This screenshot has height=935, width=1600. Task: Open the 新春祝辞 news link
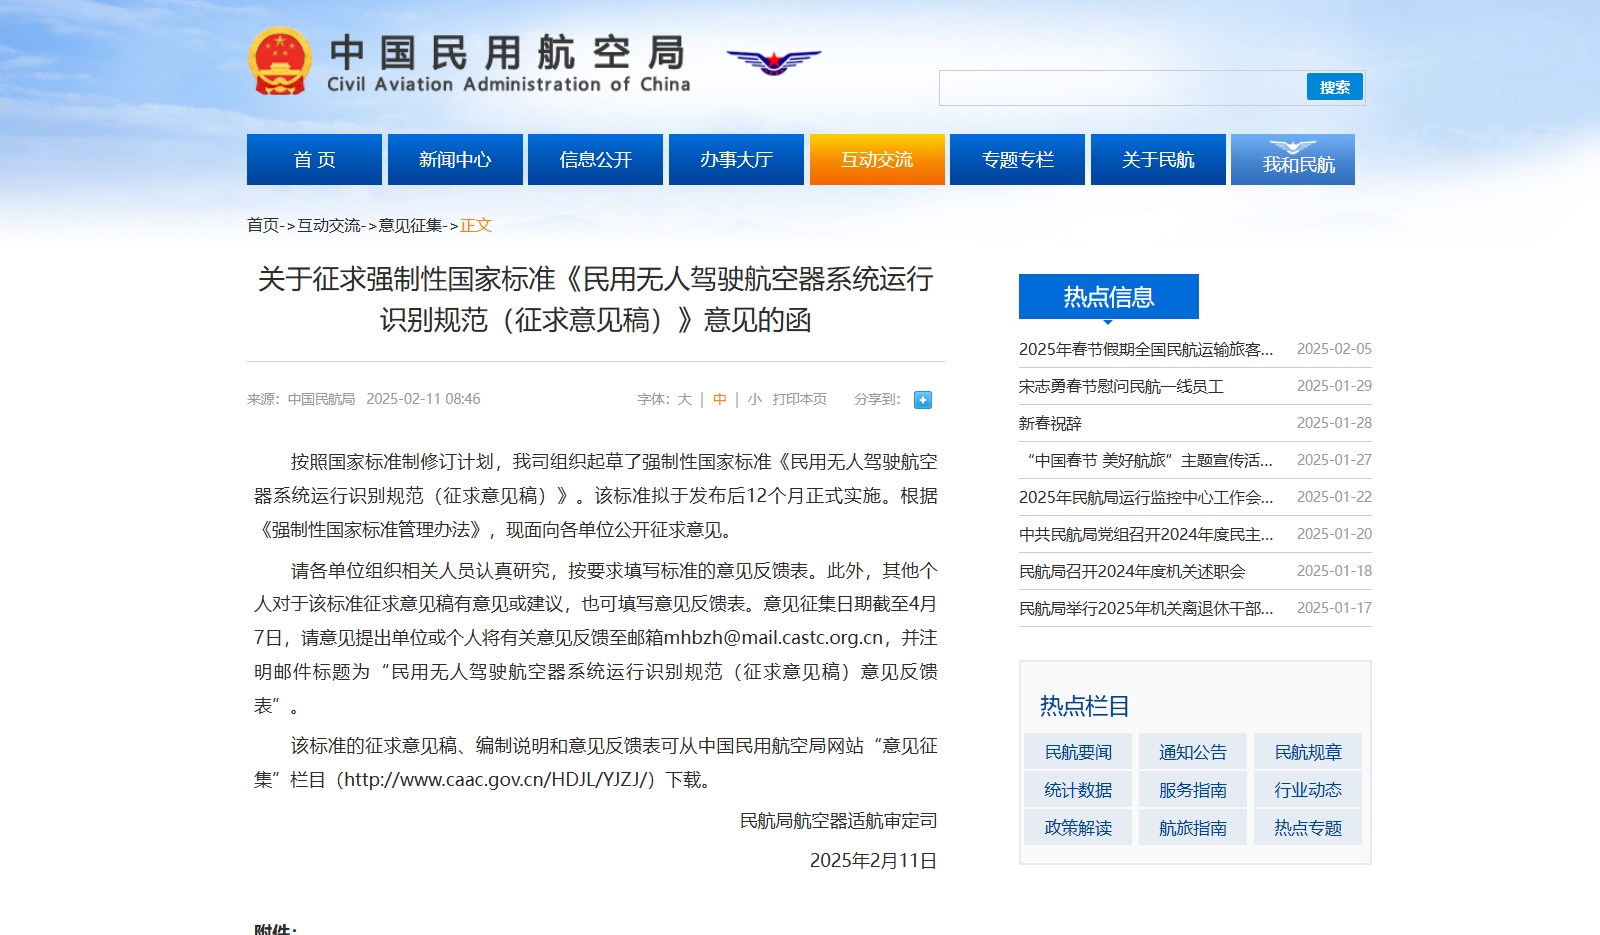coord(1050,424)
